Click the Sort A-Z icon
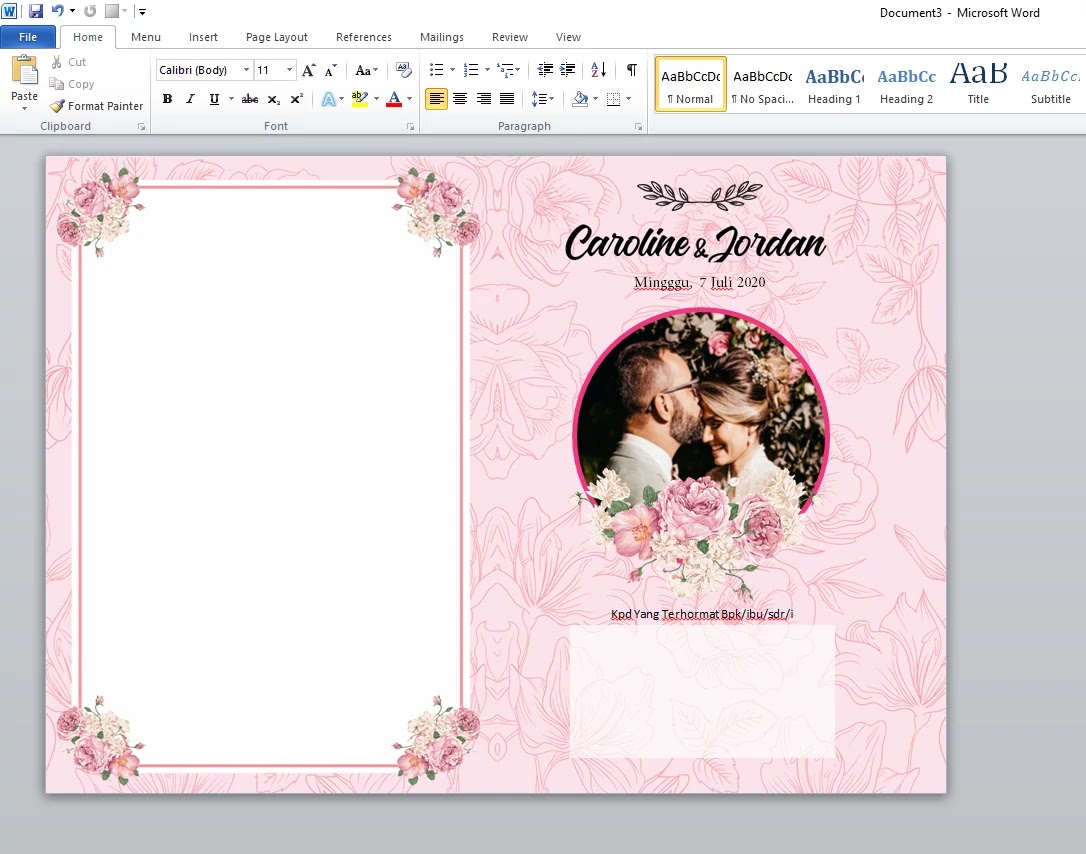1086x854 pixels. point(598,70)
